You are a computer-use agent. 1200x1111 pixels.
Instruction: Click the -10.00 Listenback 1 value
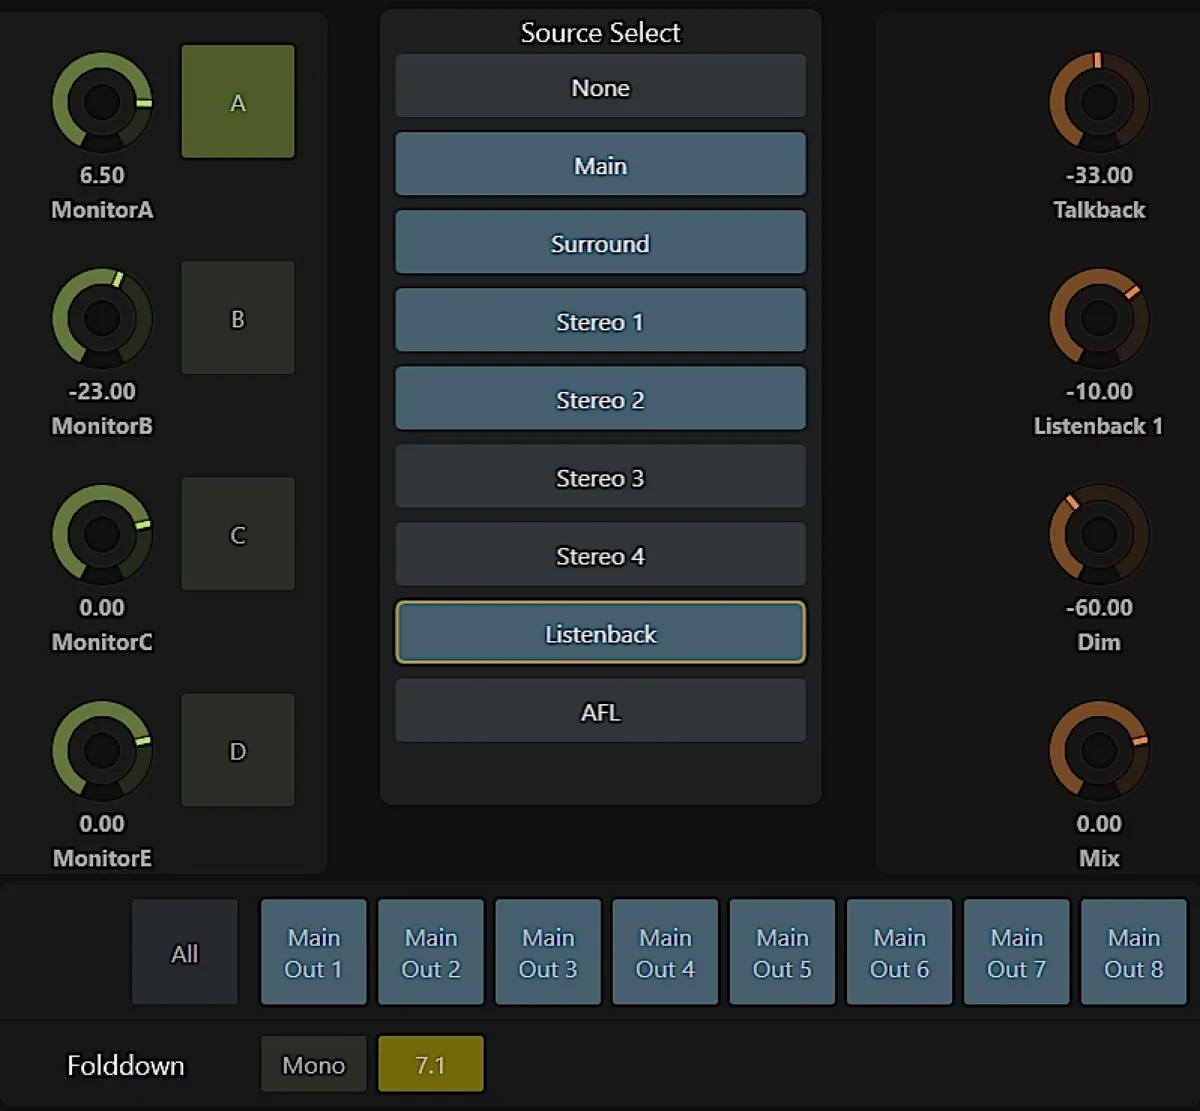coord(1099,391)
